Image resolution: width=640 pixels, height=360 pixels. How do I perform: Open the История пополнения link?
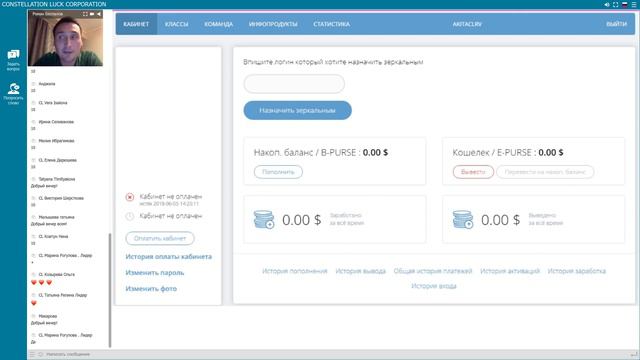[295, 271]
